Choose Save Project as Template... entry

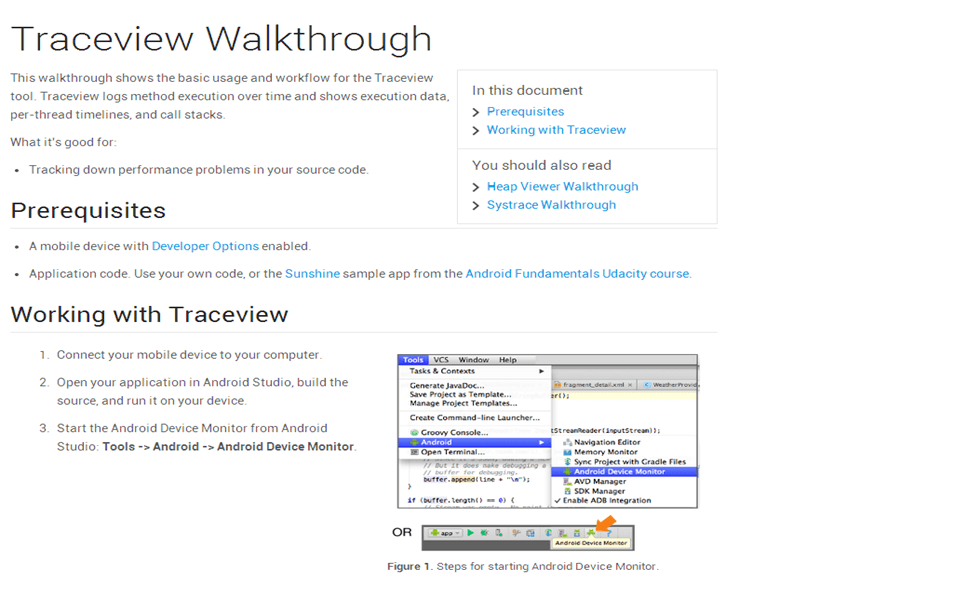[x=461, y=394]
